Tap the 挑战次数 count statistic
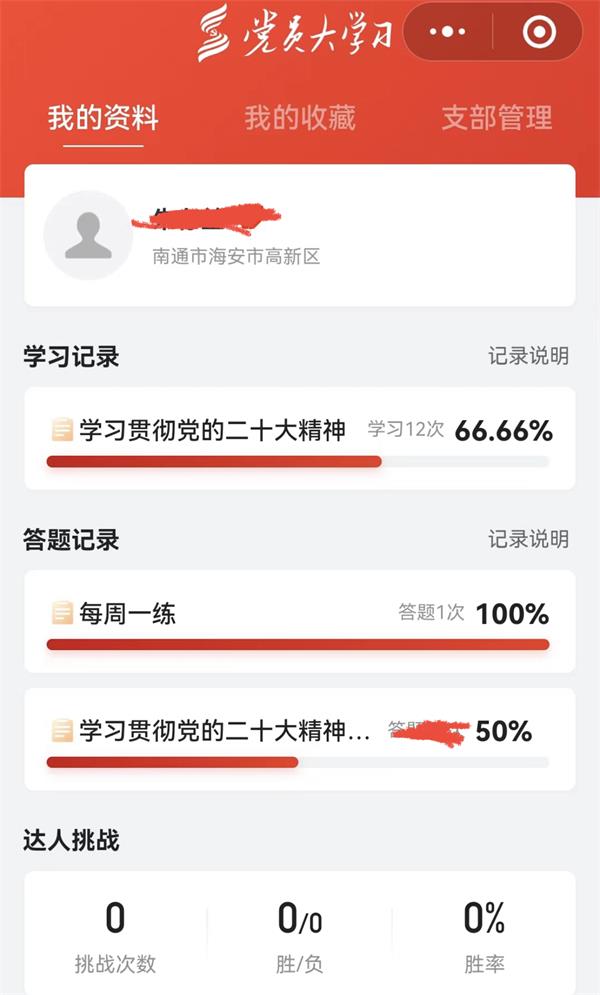Viewport: 600px width, 995px height. pos(115,935)
